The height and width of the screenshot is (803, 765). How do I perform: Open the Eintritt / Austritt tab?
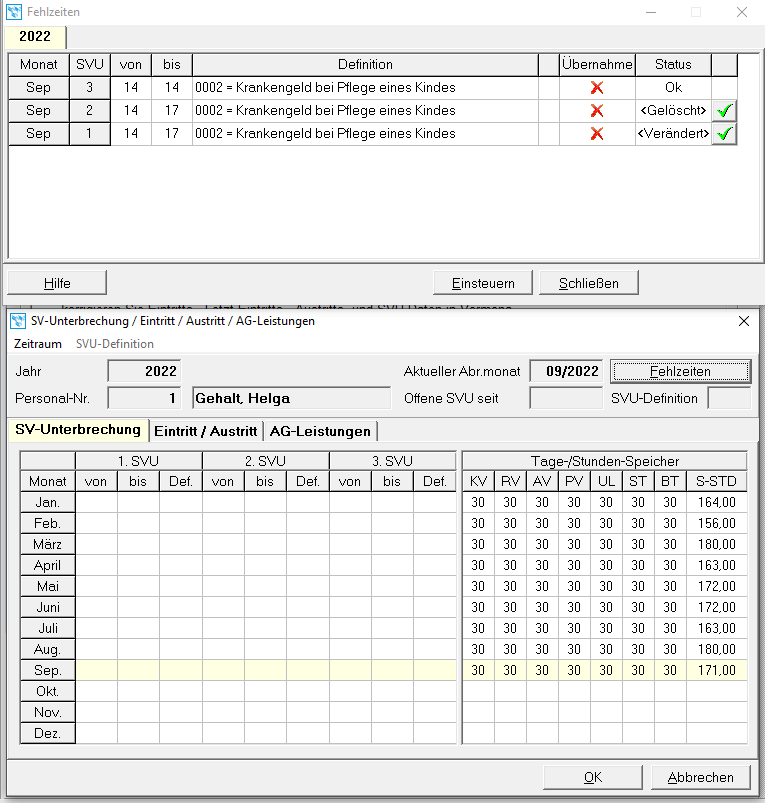click(x=206, y=431)
